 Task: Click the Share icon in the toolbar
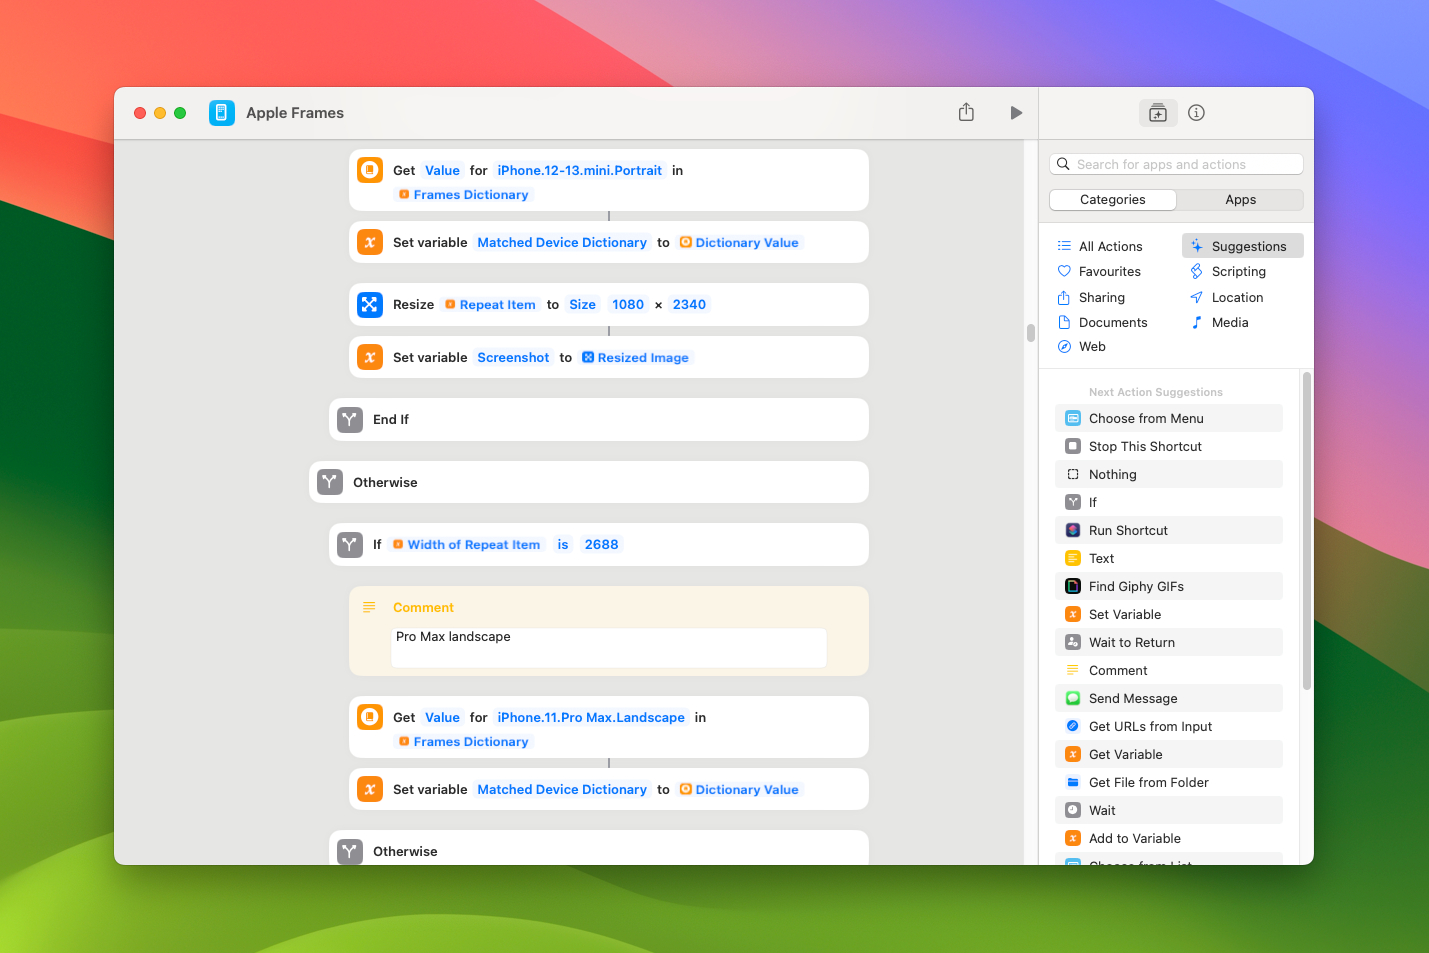coord(966,112)
